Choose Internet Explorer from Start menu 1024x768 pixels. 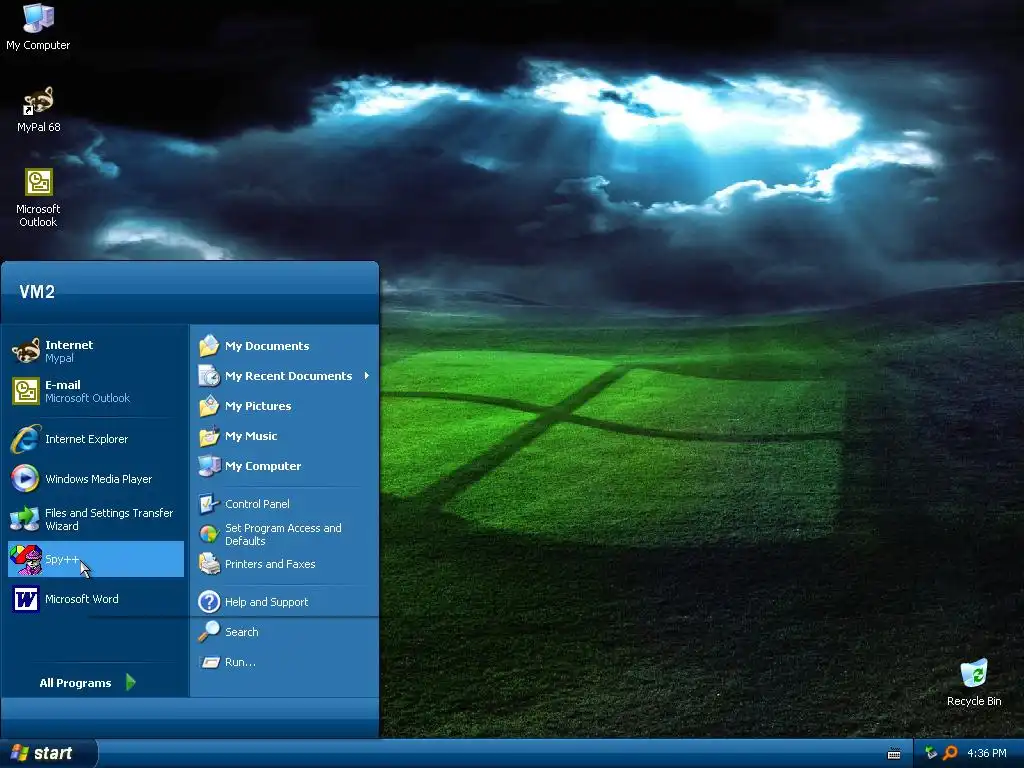[96, 439]
